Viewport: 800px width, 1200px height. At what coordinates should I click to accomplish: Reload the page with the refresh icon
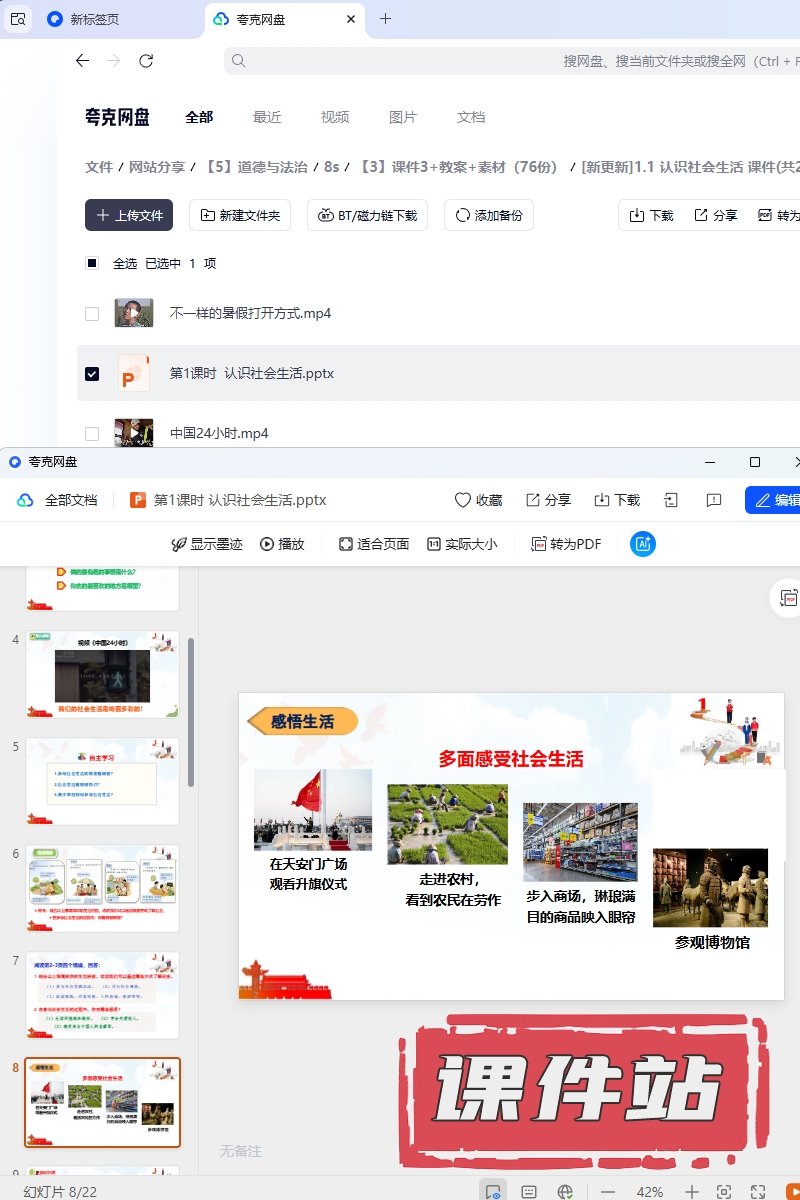coord(146,61)
